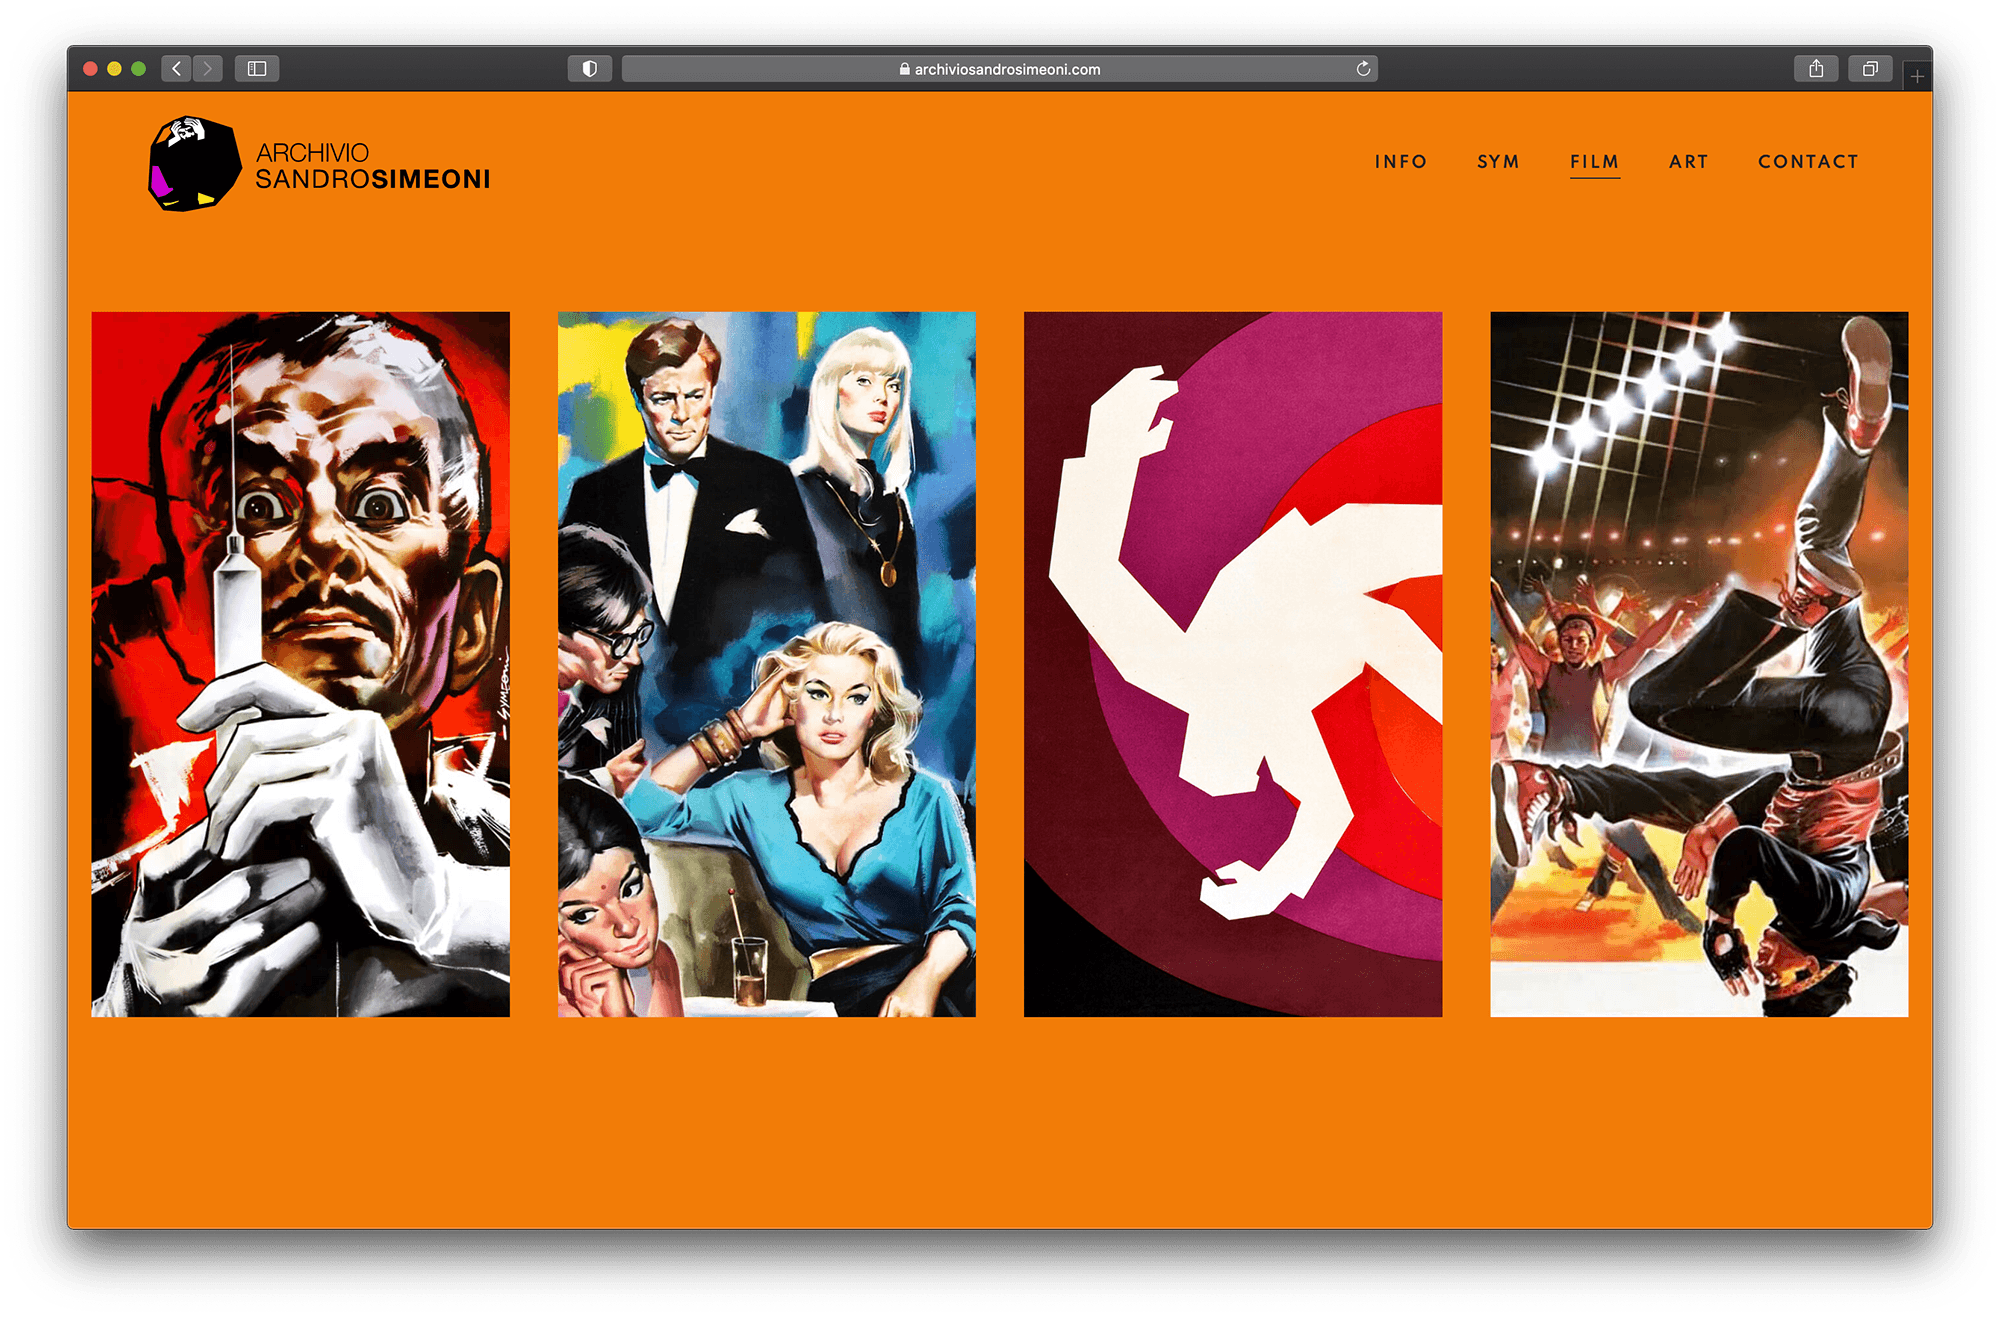Open the SYM menu item

tap(1498, 161)
